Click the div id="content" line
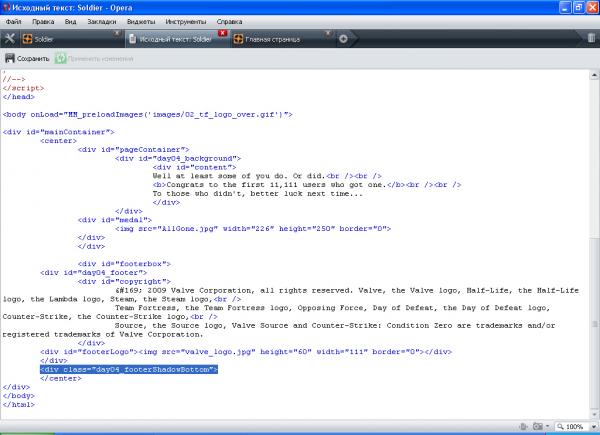 click(x=194, y=167)
